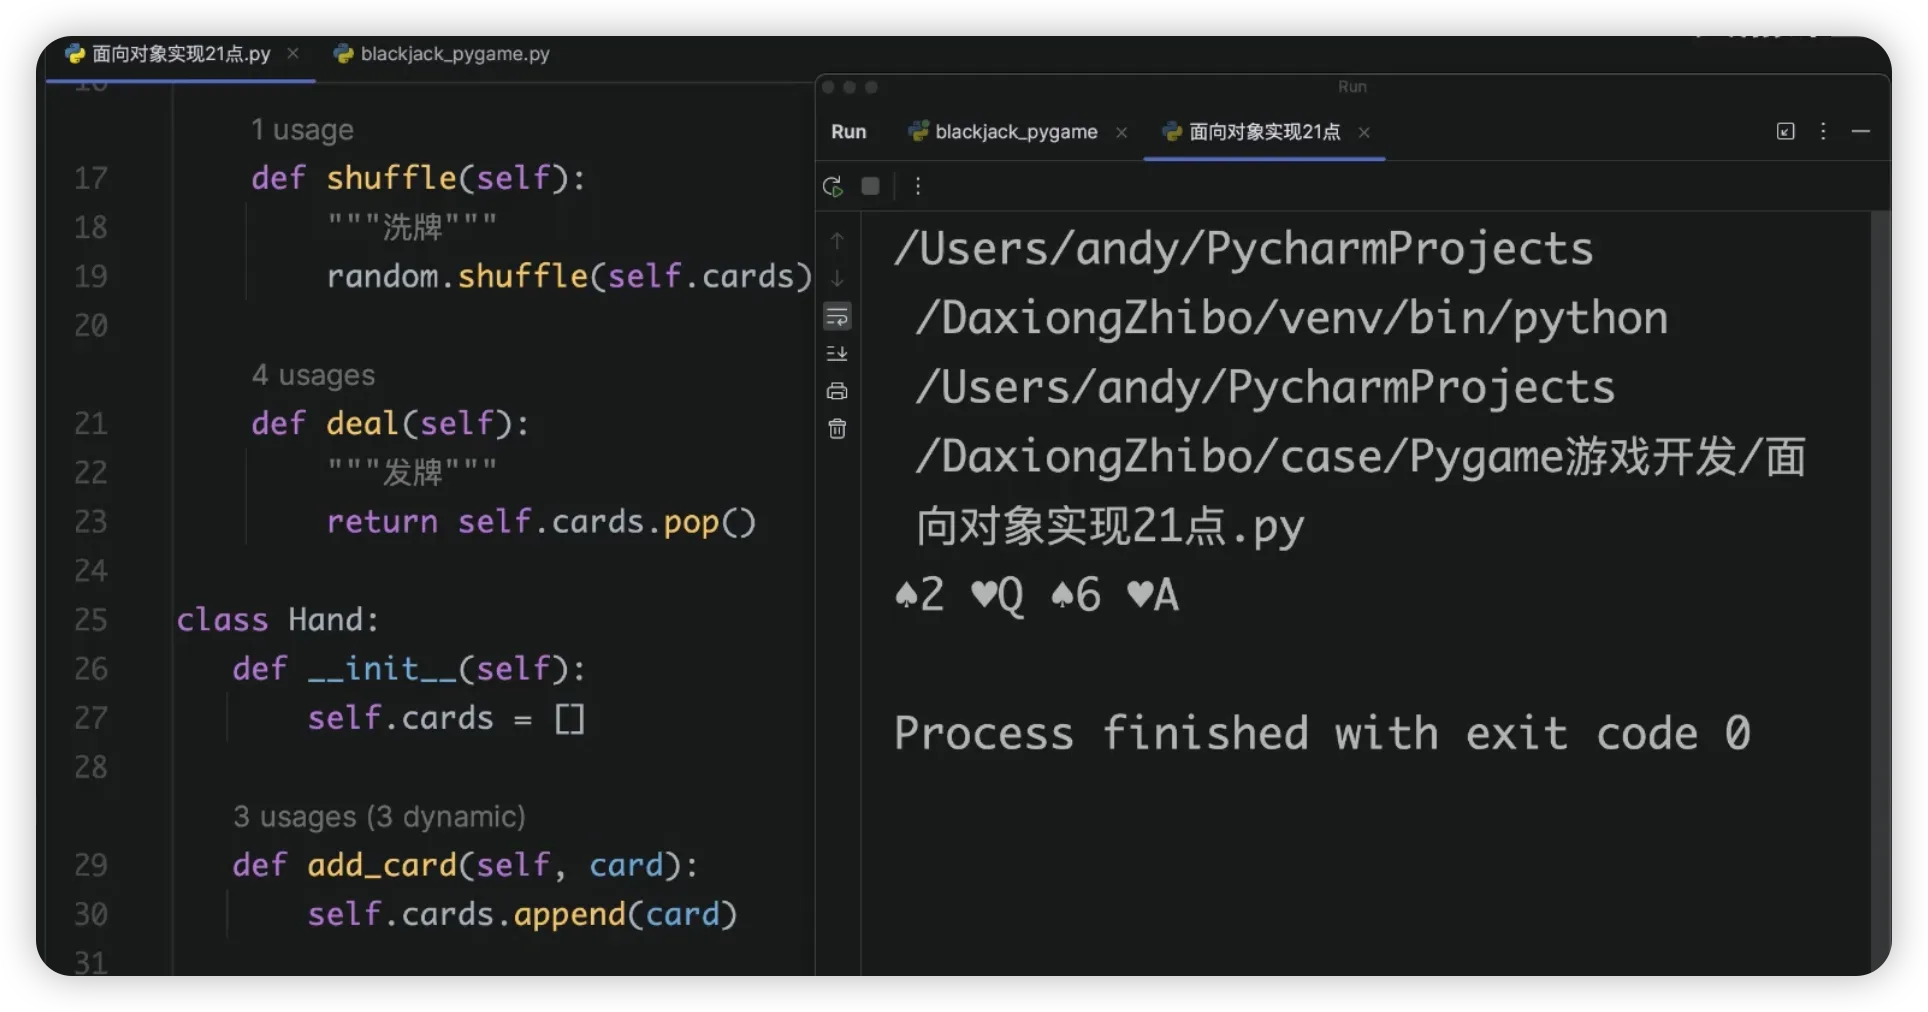The width and height of the screenshot is (1928, 1012).
Task: Click the "random.shuffle(self.cards)" line
Action: (569, 276)
